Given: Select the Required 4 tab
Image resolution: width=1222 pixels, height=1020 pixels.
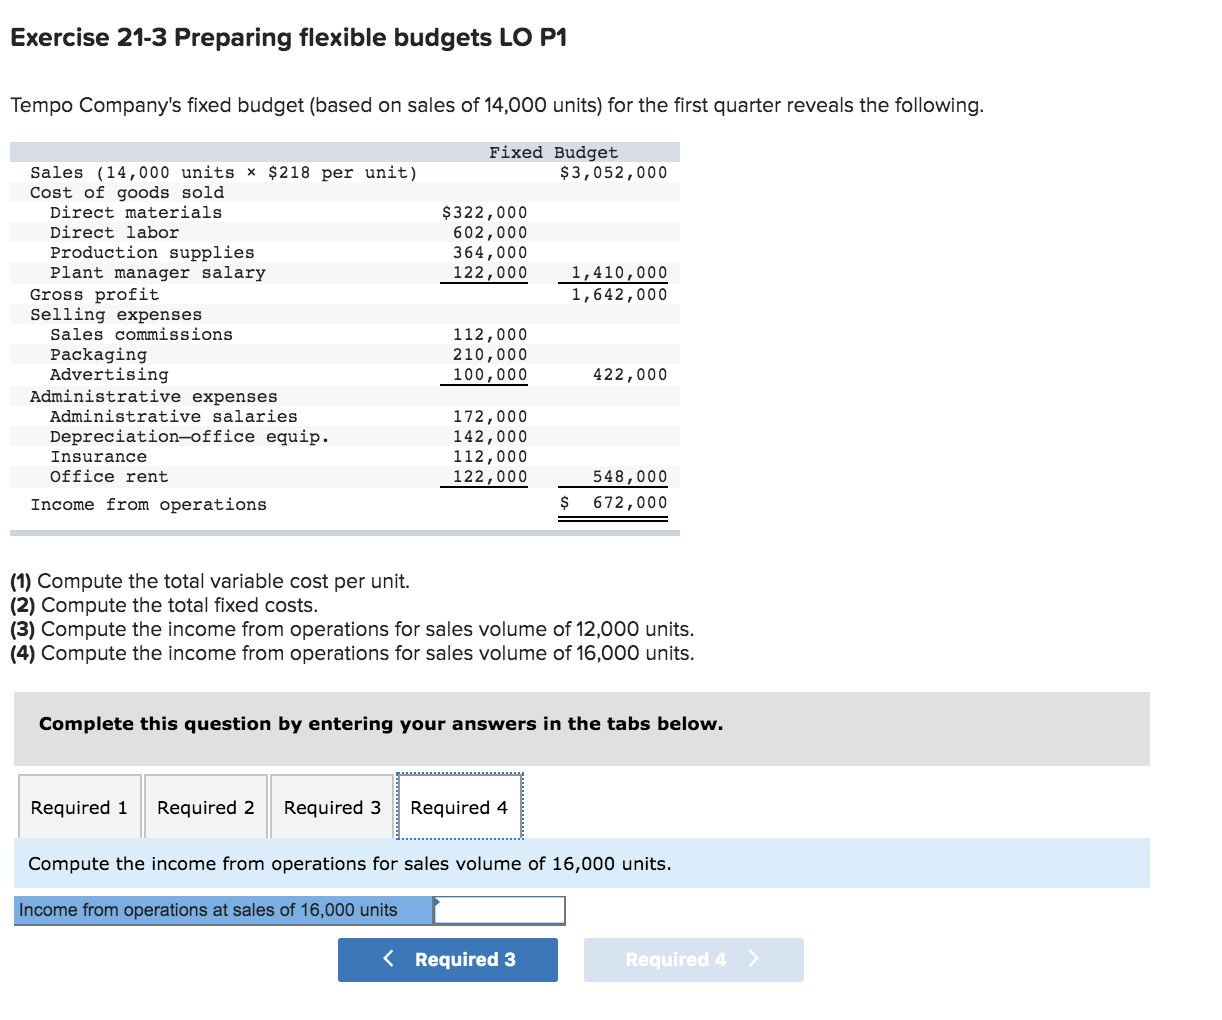Looking at the screenshot, I should [x=459, y=807].
